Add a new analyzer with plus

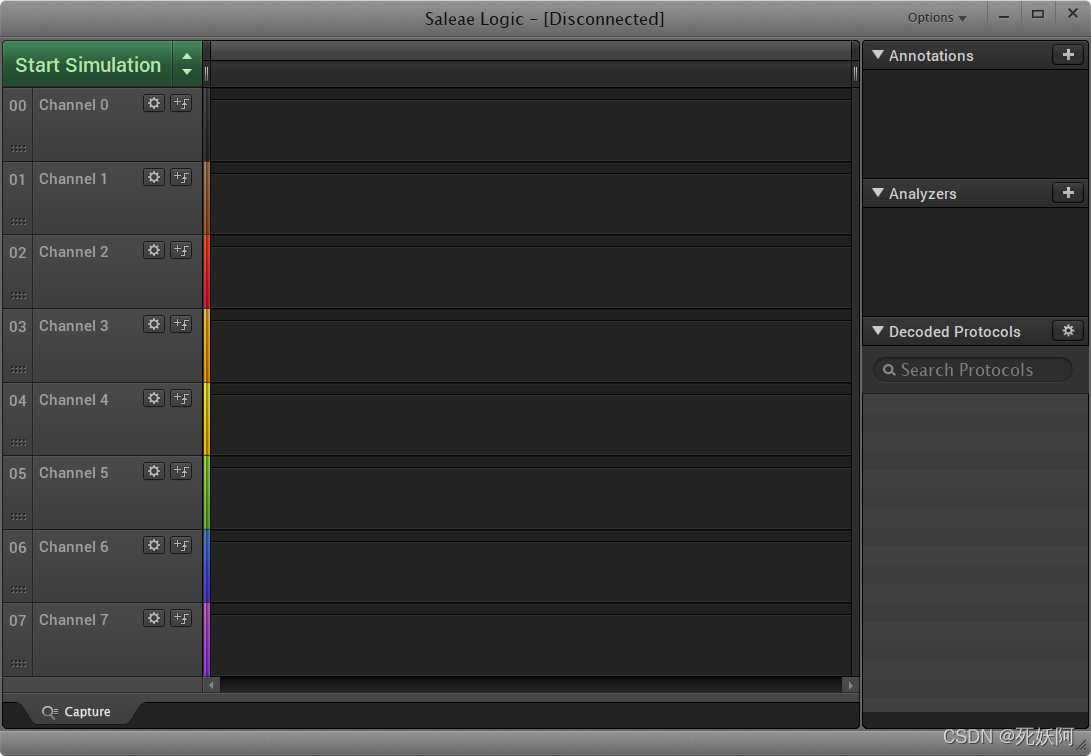tap(1068, 193)
